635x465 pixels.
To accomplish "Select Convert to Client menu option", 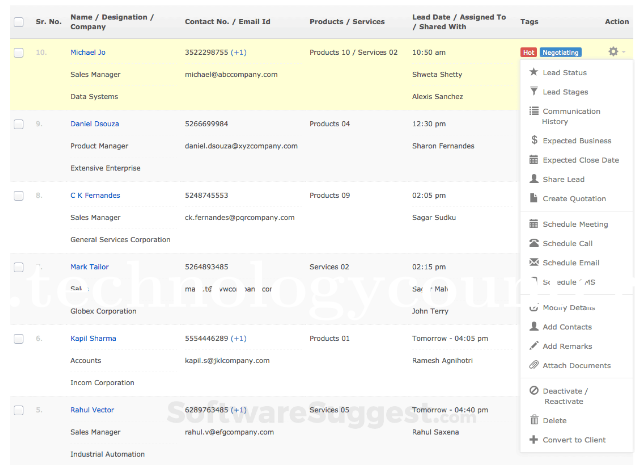I will click(x=574, y=440).
